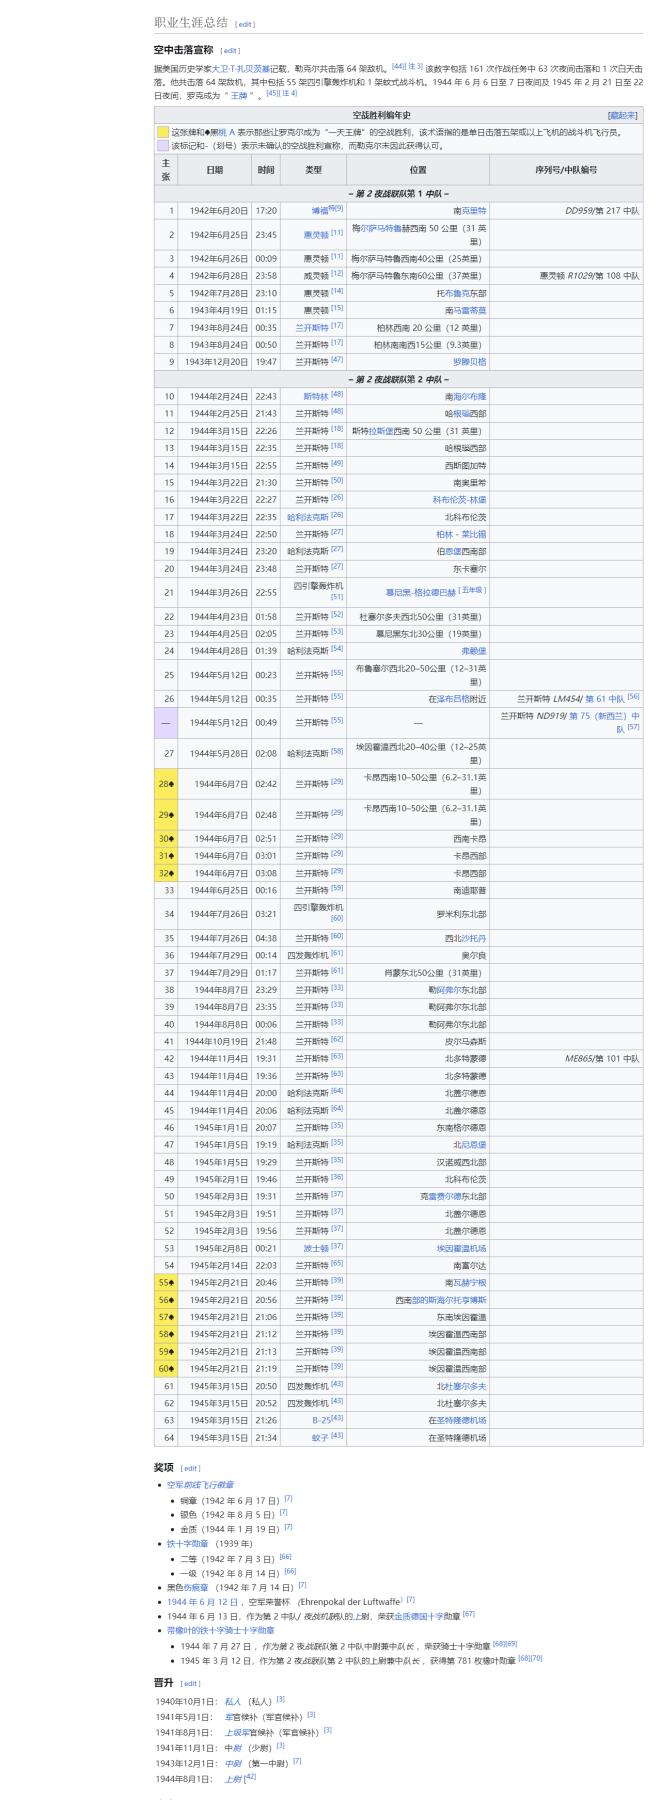This screenshot has height=1800, width=661.
Task: Click time 03:21 in row 34
Action: click(x=265, y=913)
